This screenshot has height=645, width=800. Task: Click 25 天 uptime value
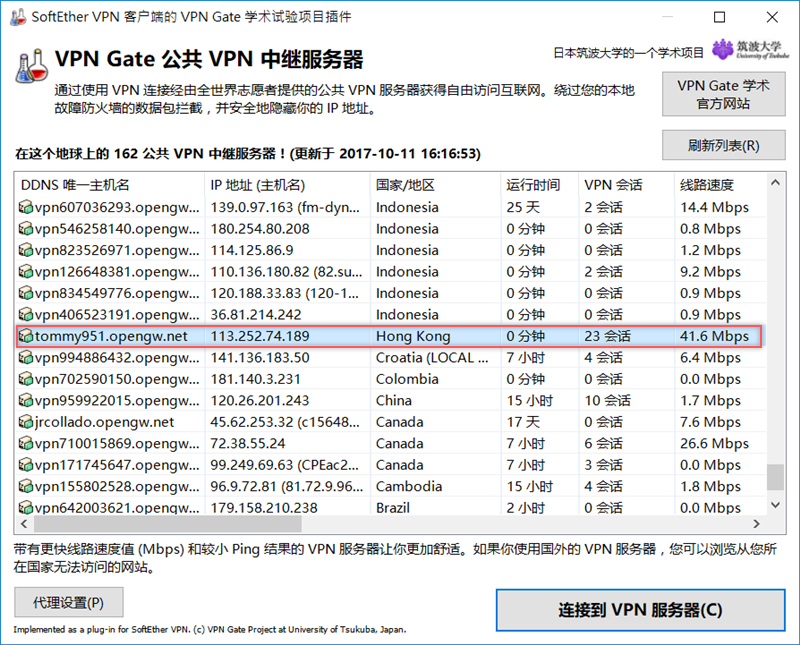pyautogui.click(x=523, y=207)
